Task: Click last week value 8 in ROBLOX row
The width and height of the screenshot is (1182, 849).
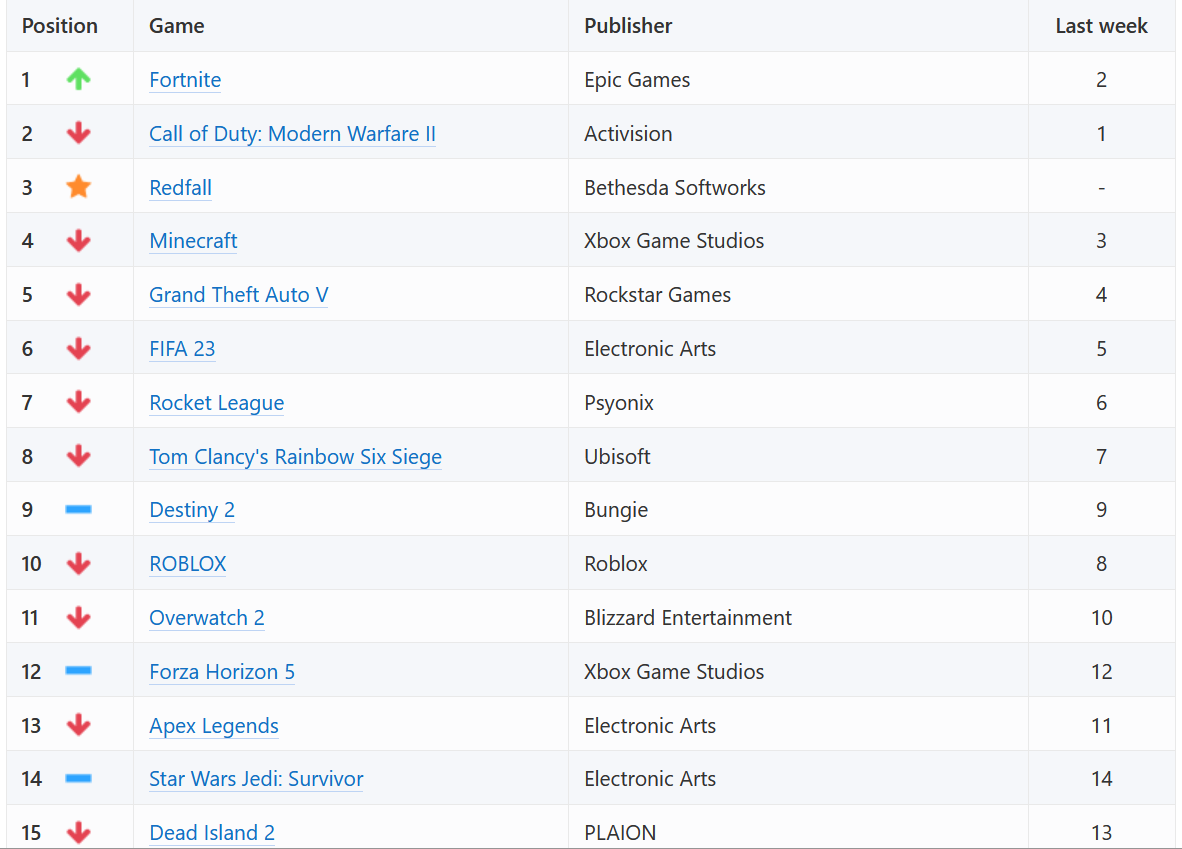Action: click(1101, 564)
